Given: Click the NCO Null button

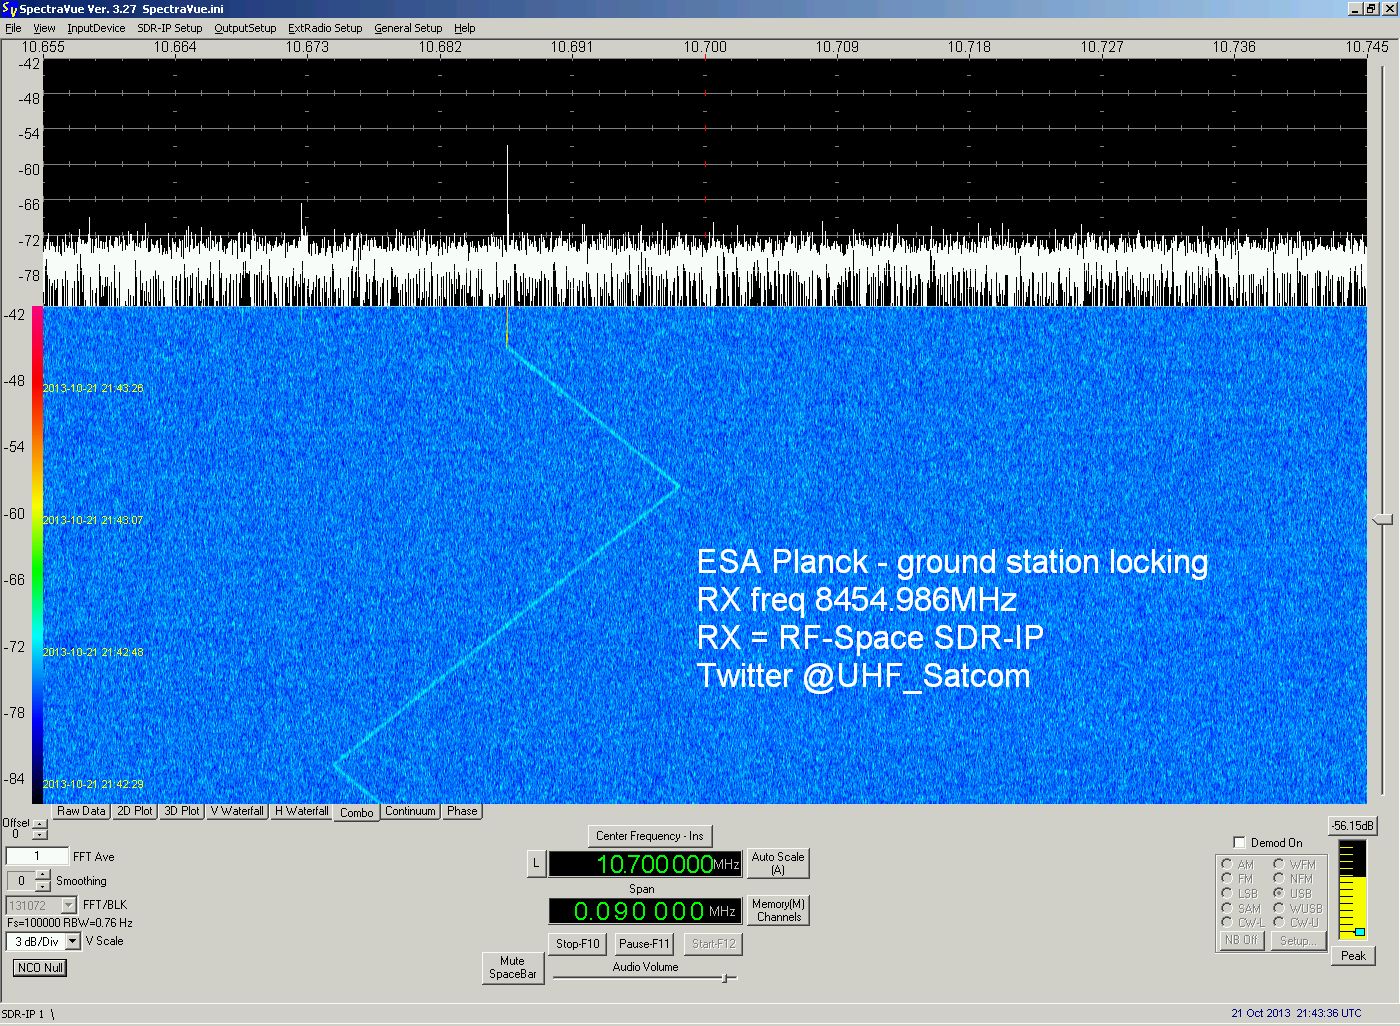Looking at the screenshot, I should point(40,967).
